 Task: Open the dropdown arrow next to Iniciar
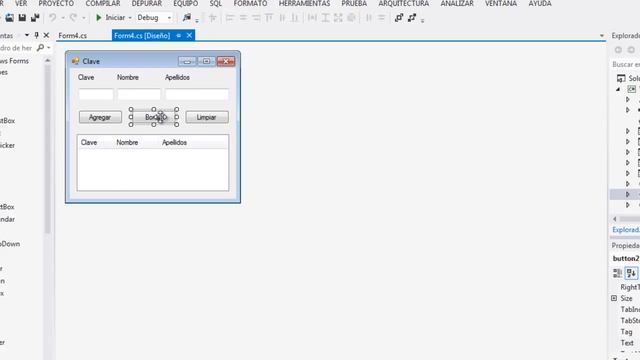pos(130,18)
